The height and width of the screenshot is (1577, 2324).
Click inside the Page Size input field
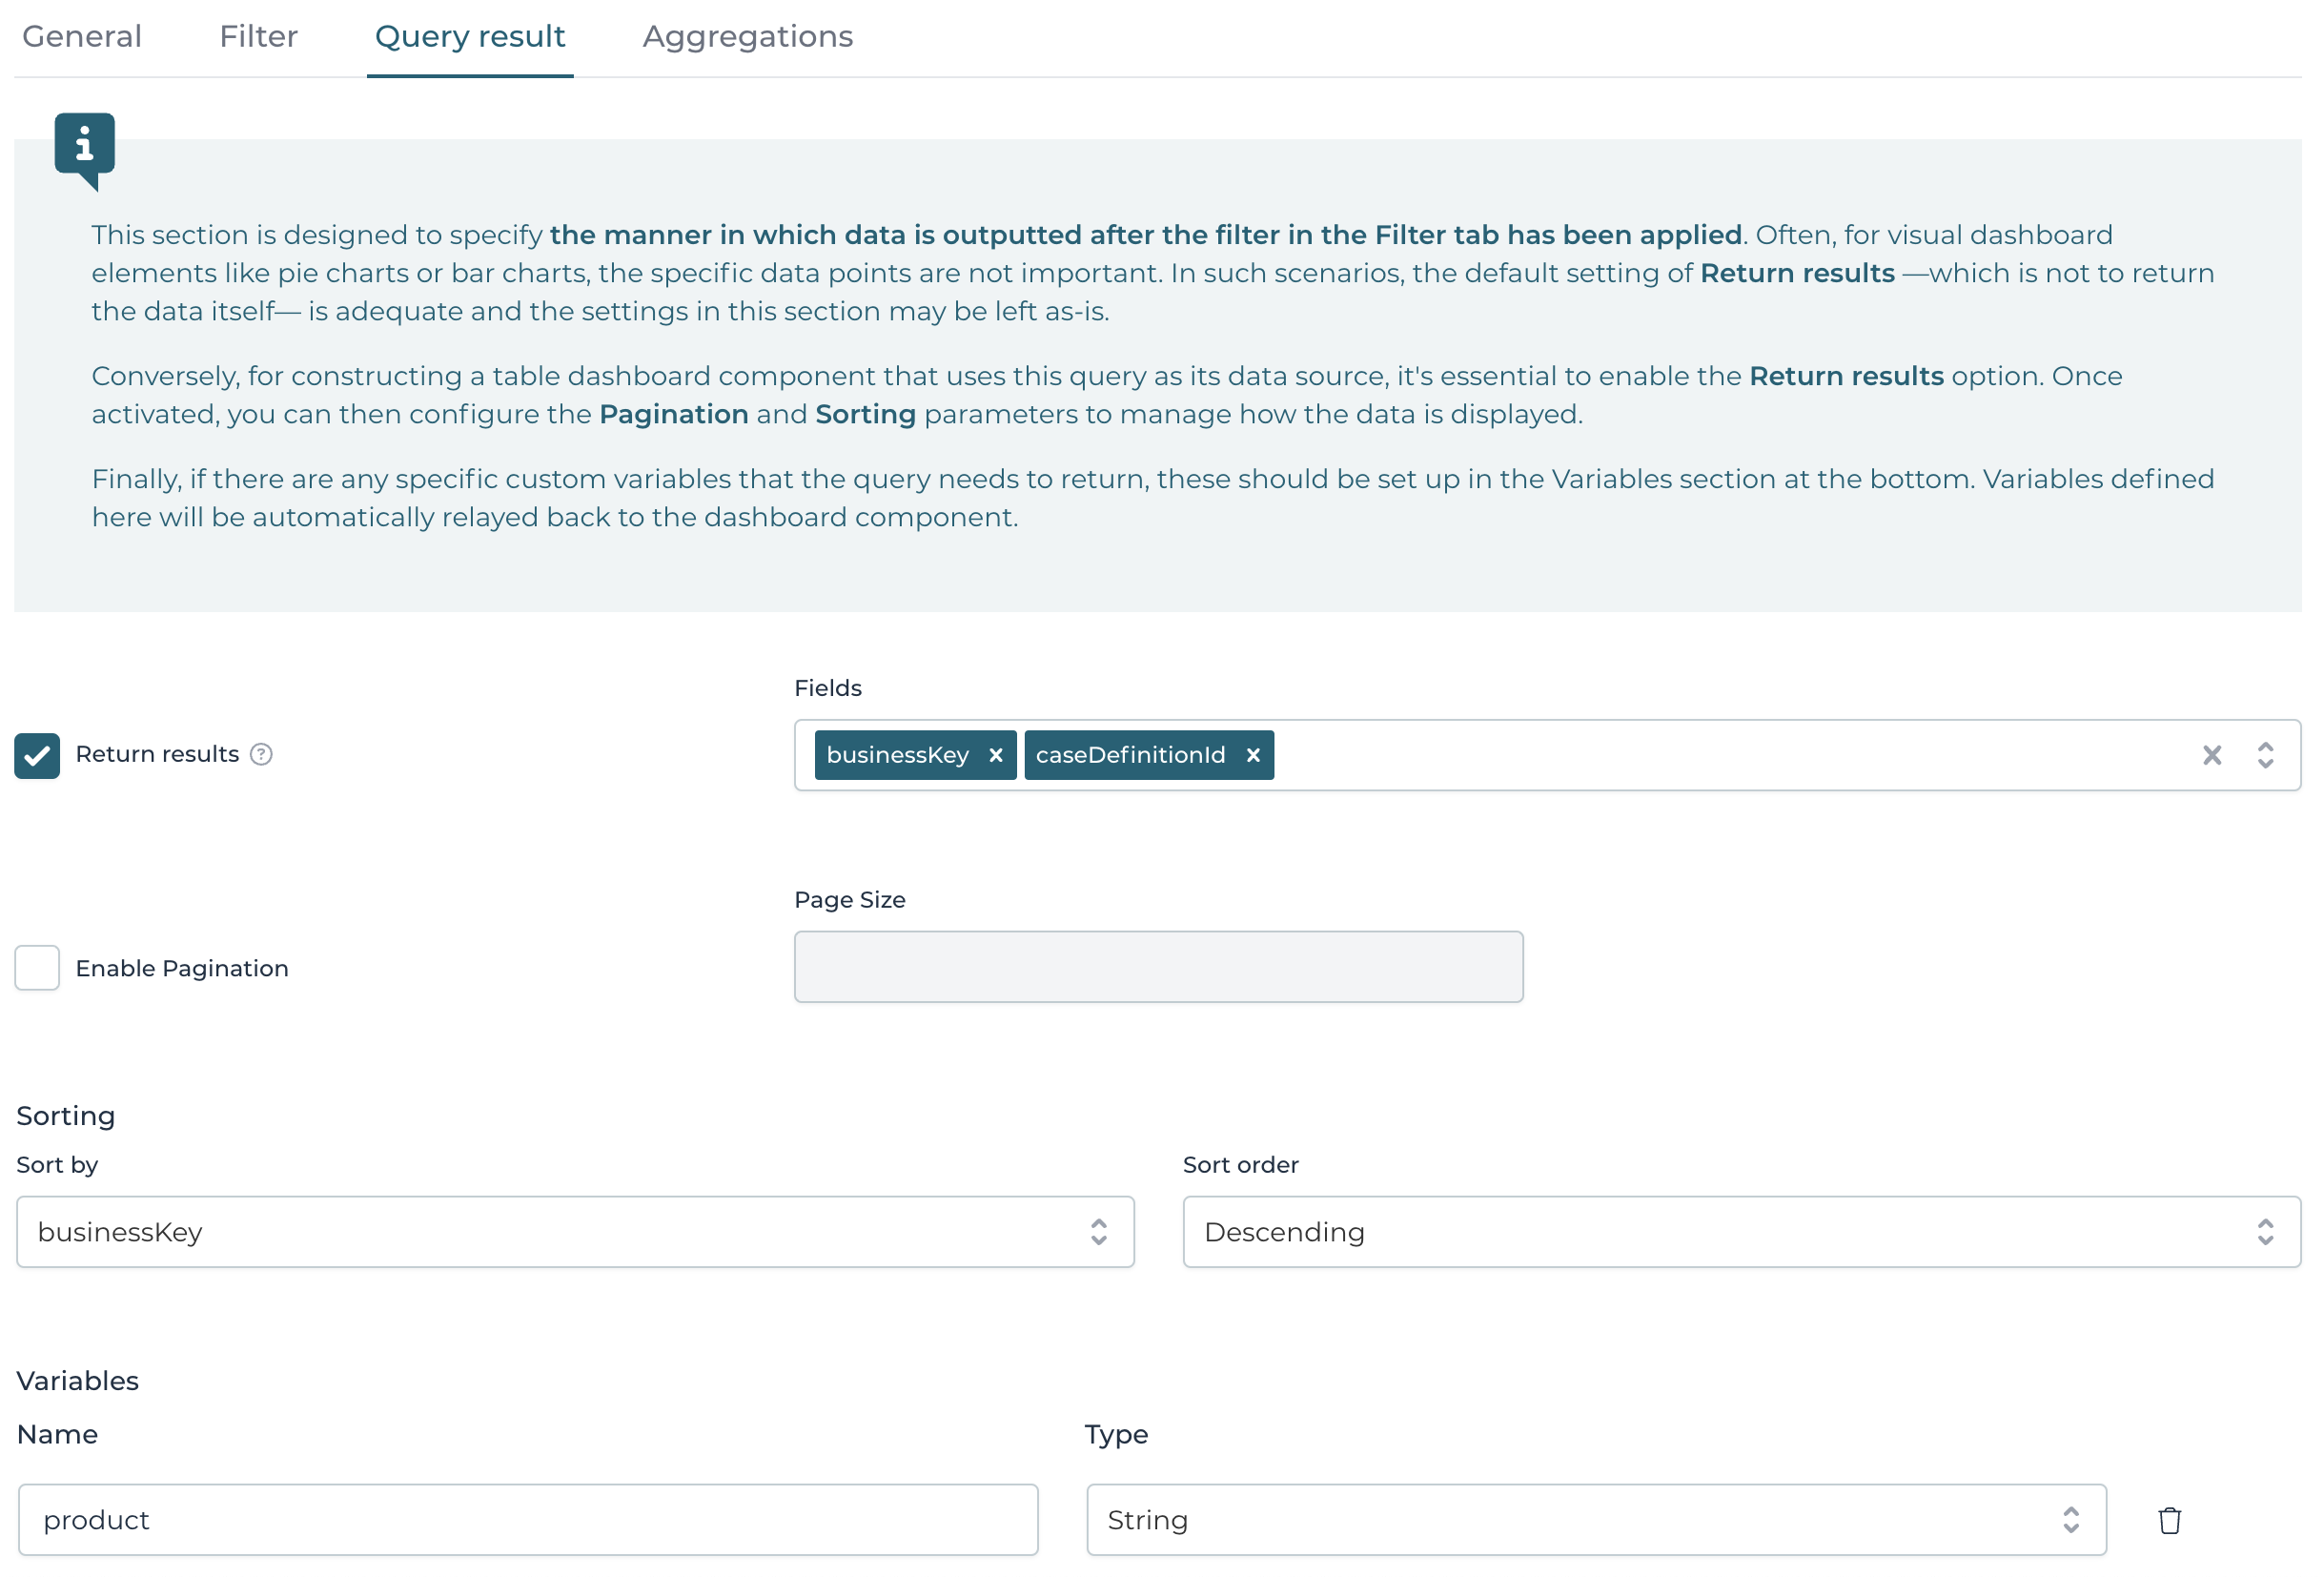(x=1157, y=966)
